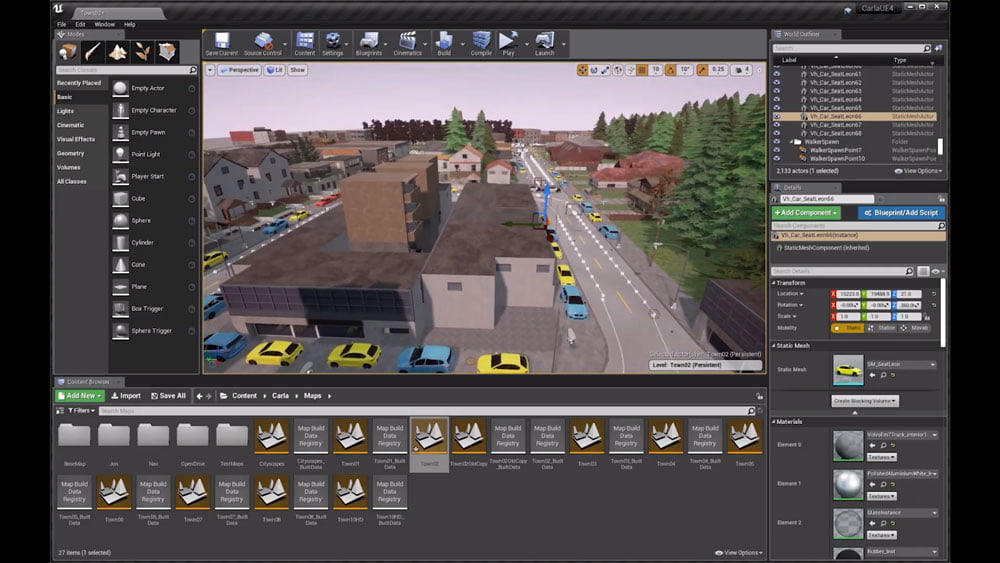Click the Compile toolbar icon

[x=481, y=42]
